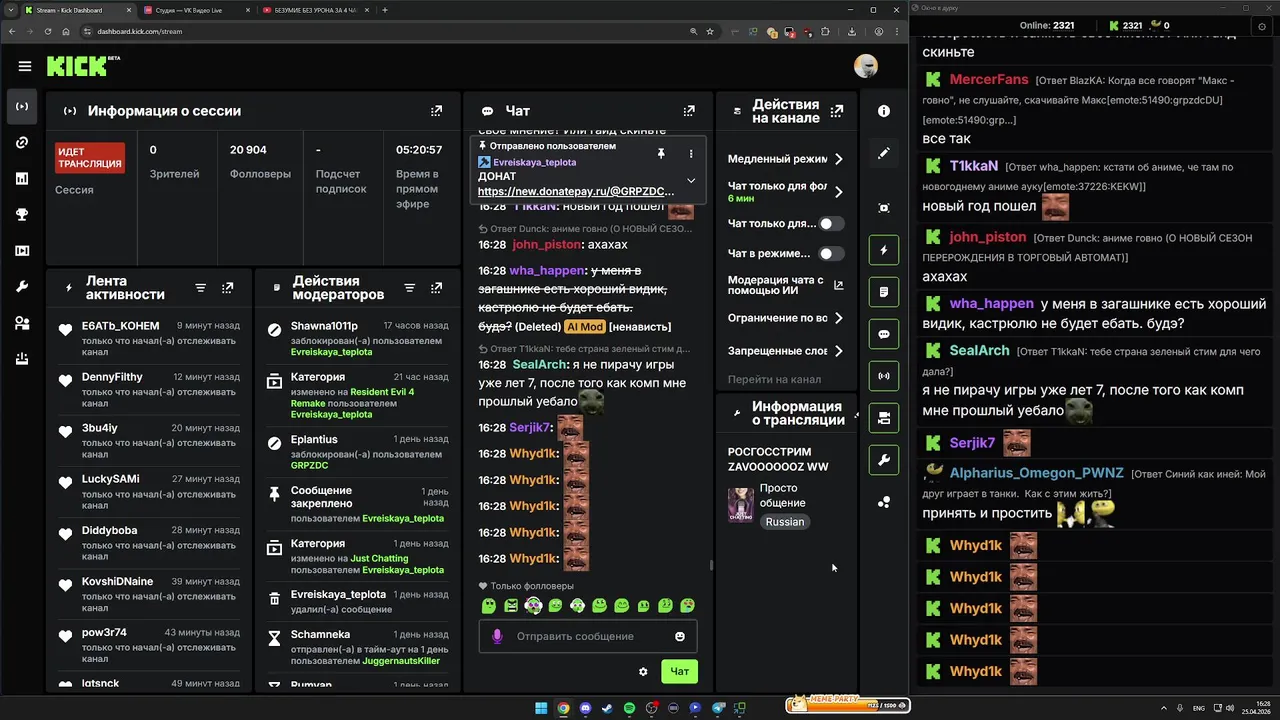
Task: Click 'E6ATb_KOHEM' in Activity Feed
Action: (x=120, y=326)
